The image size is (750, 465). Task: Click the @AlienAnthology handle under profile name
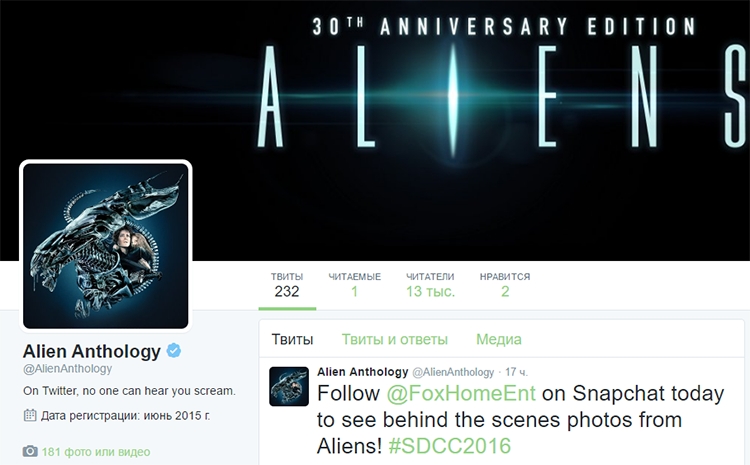click(67, 368)
